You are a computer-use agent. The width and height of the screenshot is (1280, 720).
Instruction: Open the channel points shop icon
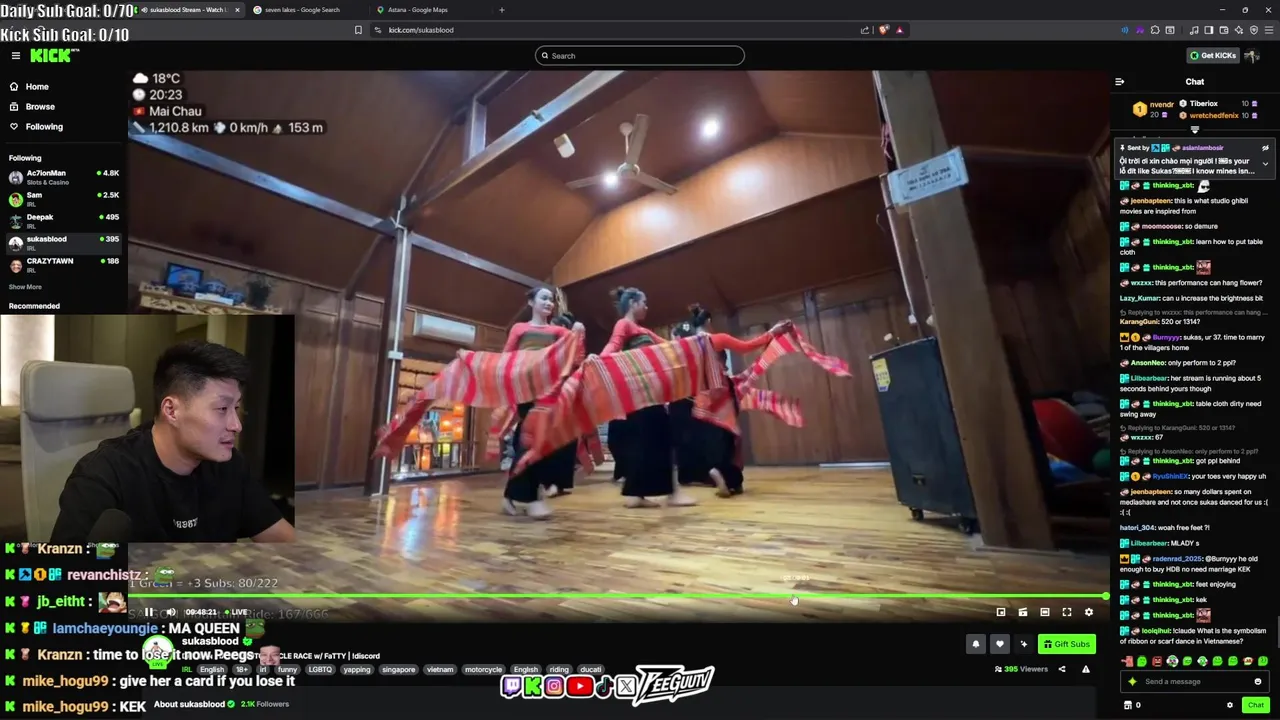1128,705
